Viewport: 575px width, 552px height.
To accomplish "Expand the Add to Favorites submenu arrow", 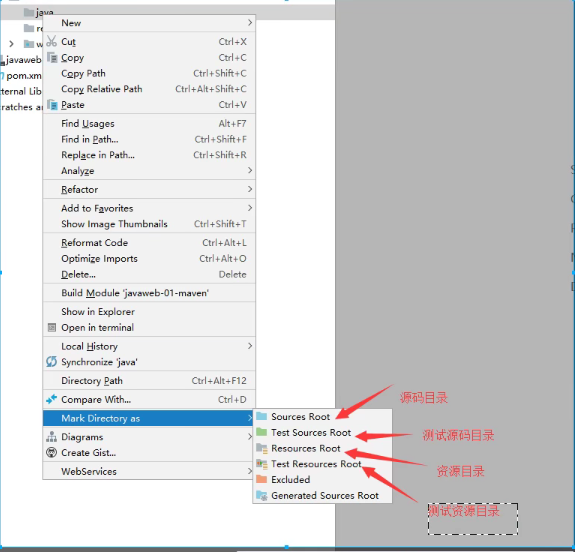I will (x=250, y=208).
